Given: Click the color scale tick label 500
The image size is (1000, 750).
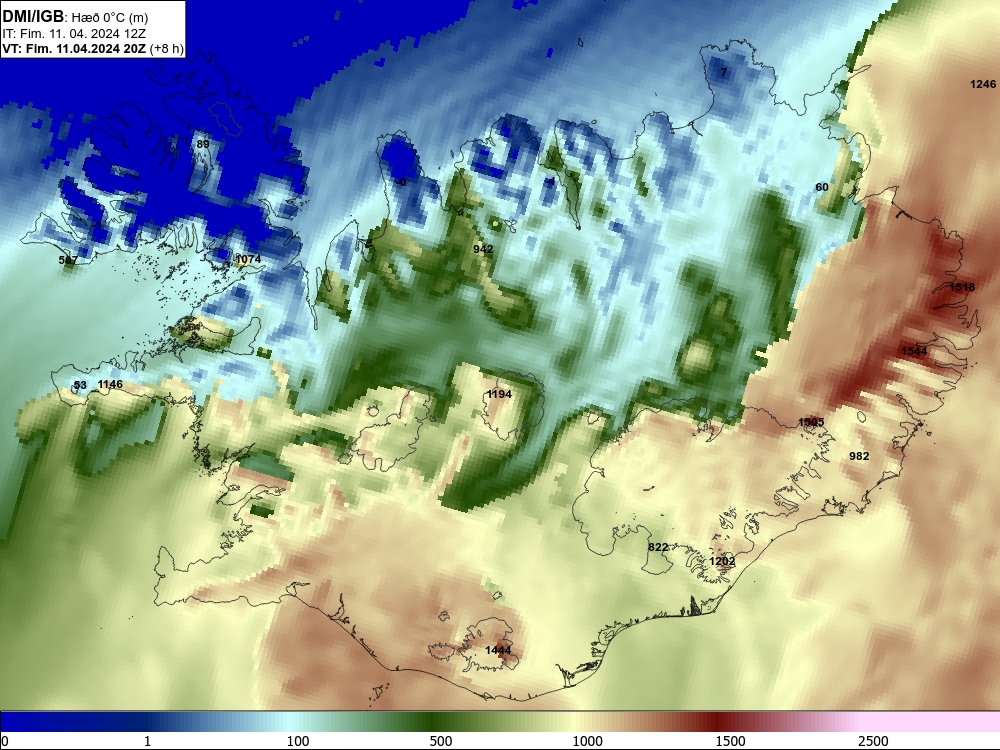Looking at the screenshot, I should tap(441, 741).
